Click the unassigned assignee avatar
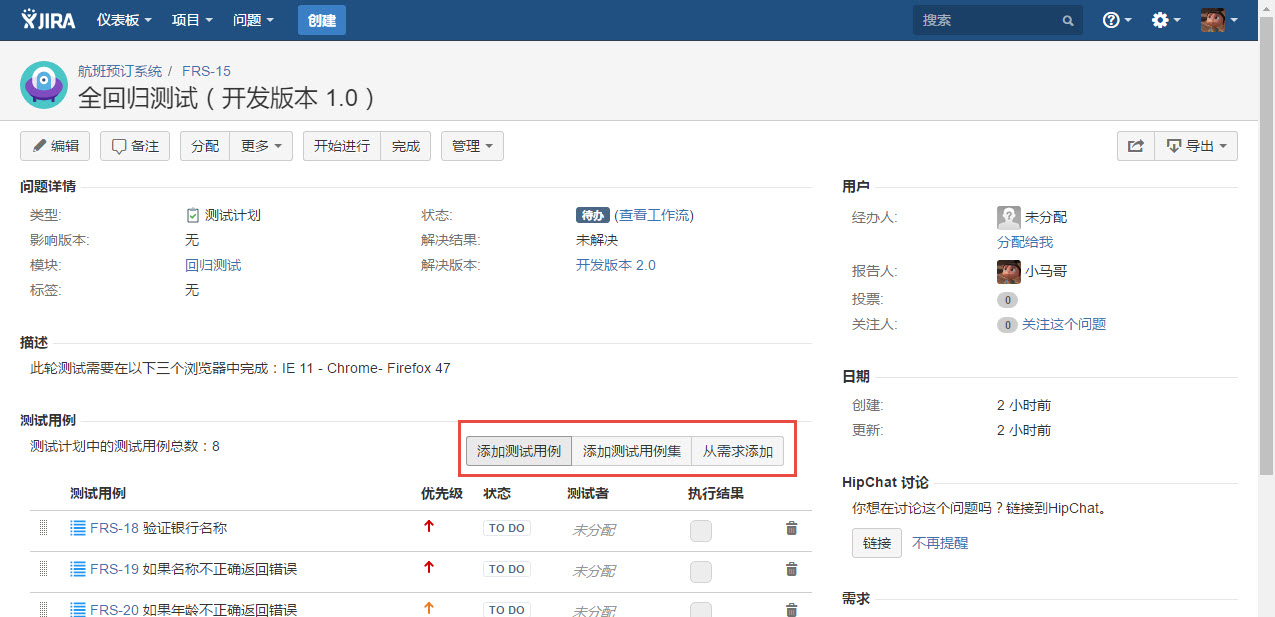 [x=1008, y=217]
